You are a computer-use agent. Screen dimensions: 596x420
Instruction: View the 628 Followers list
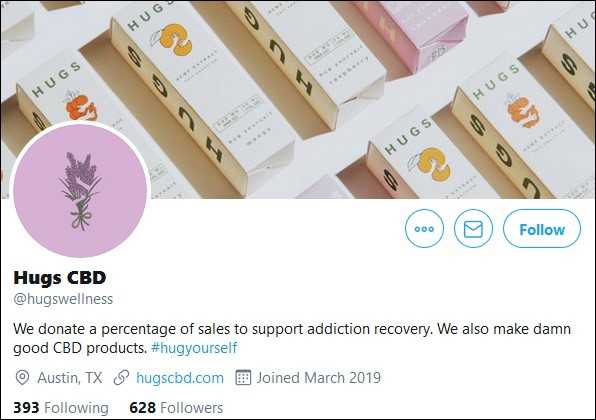176,408
